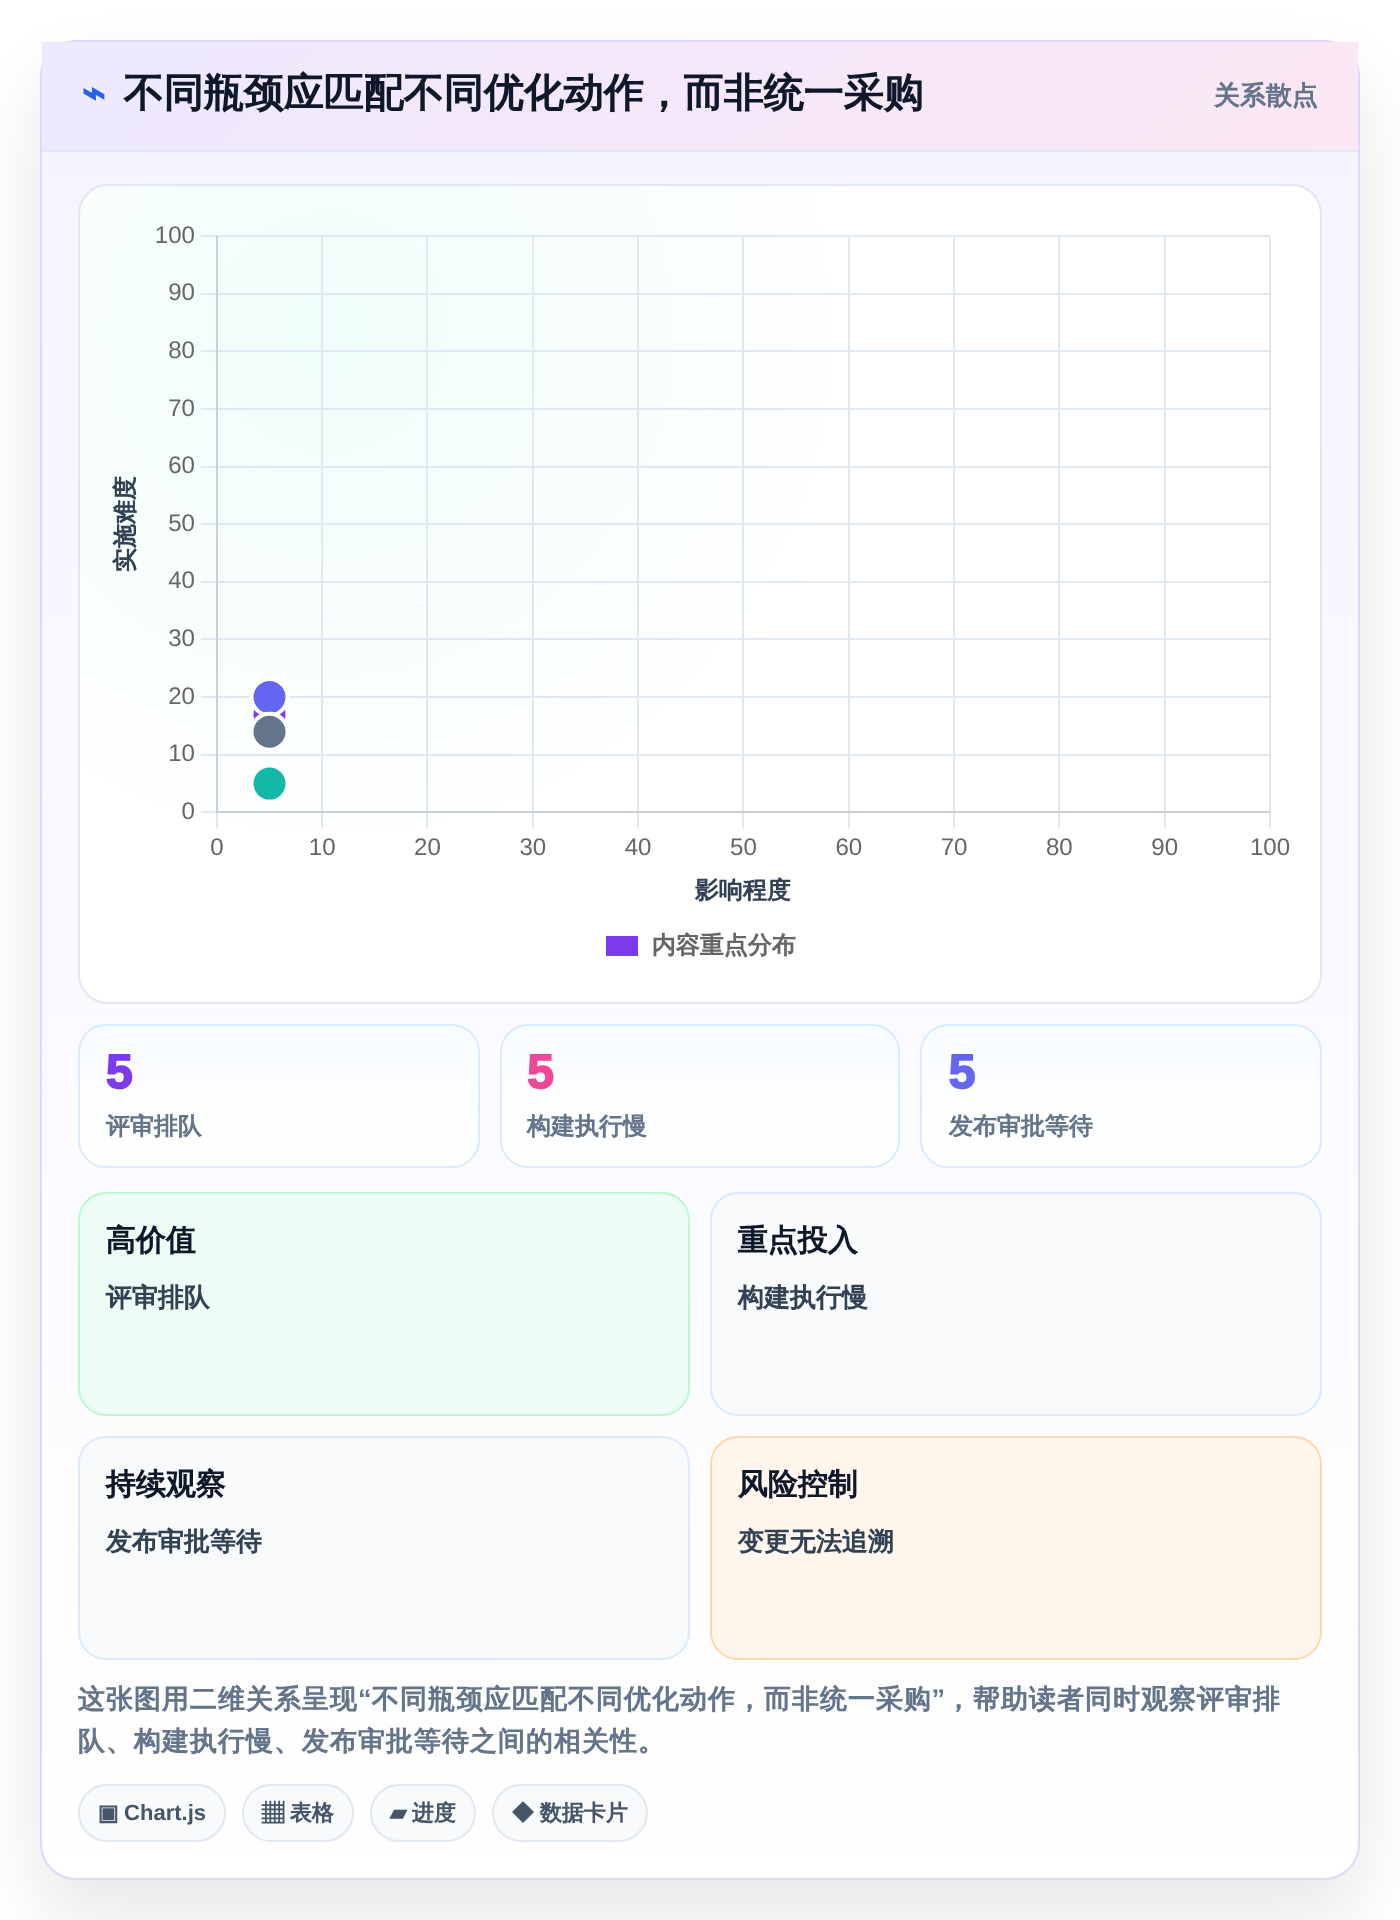Select the 持续观察 quadrant card

384,1548
